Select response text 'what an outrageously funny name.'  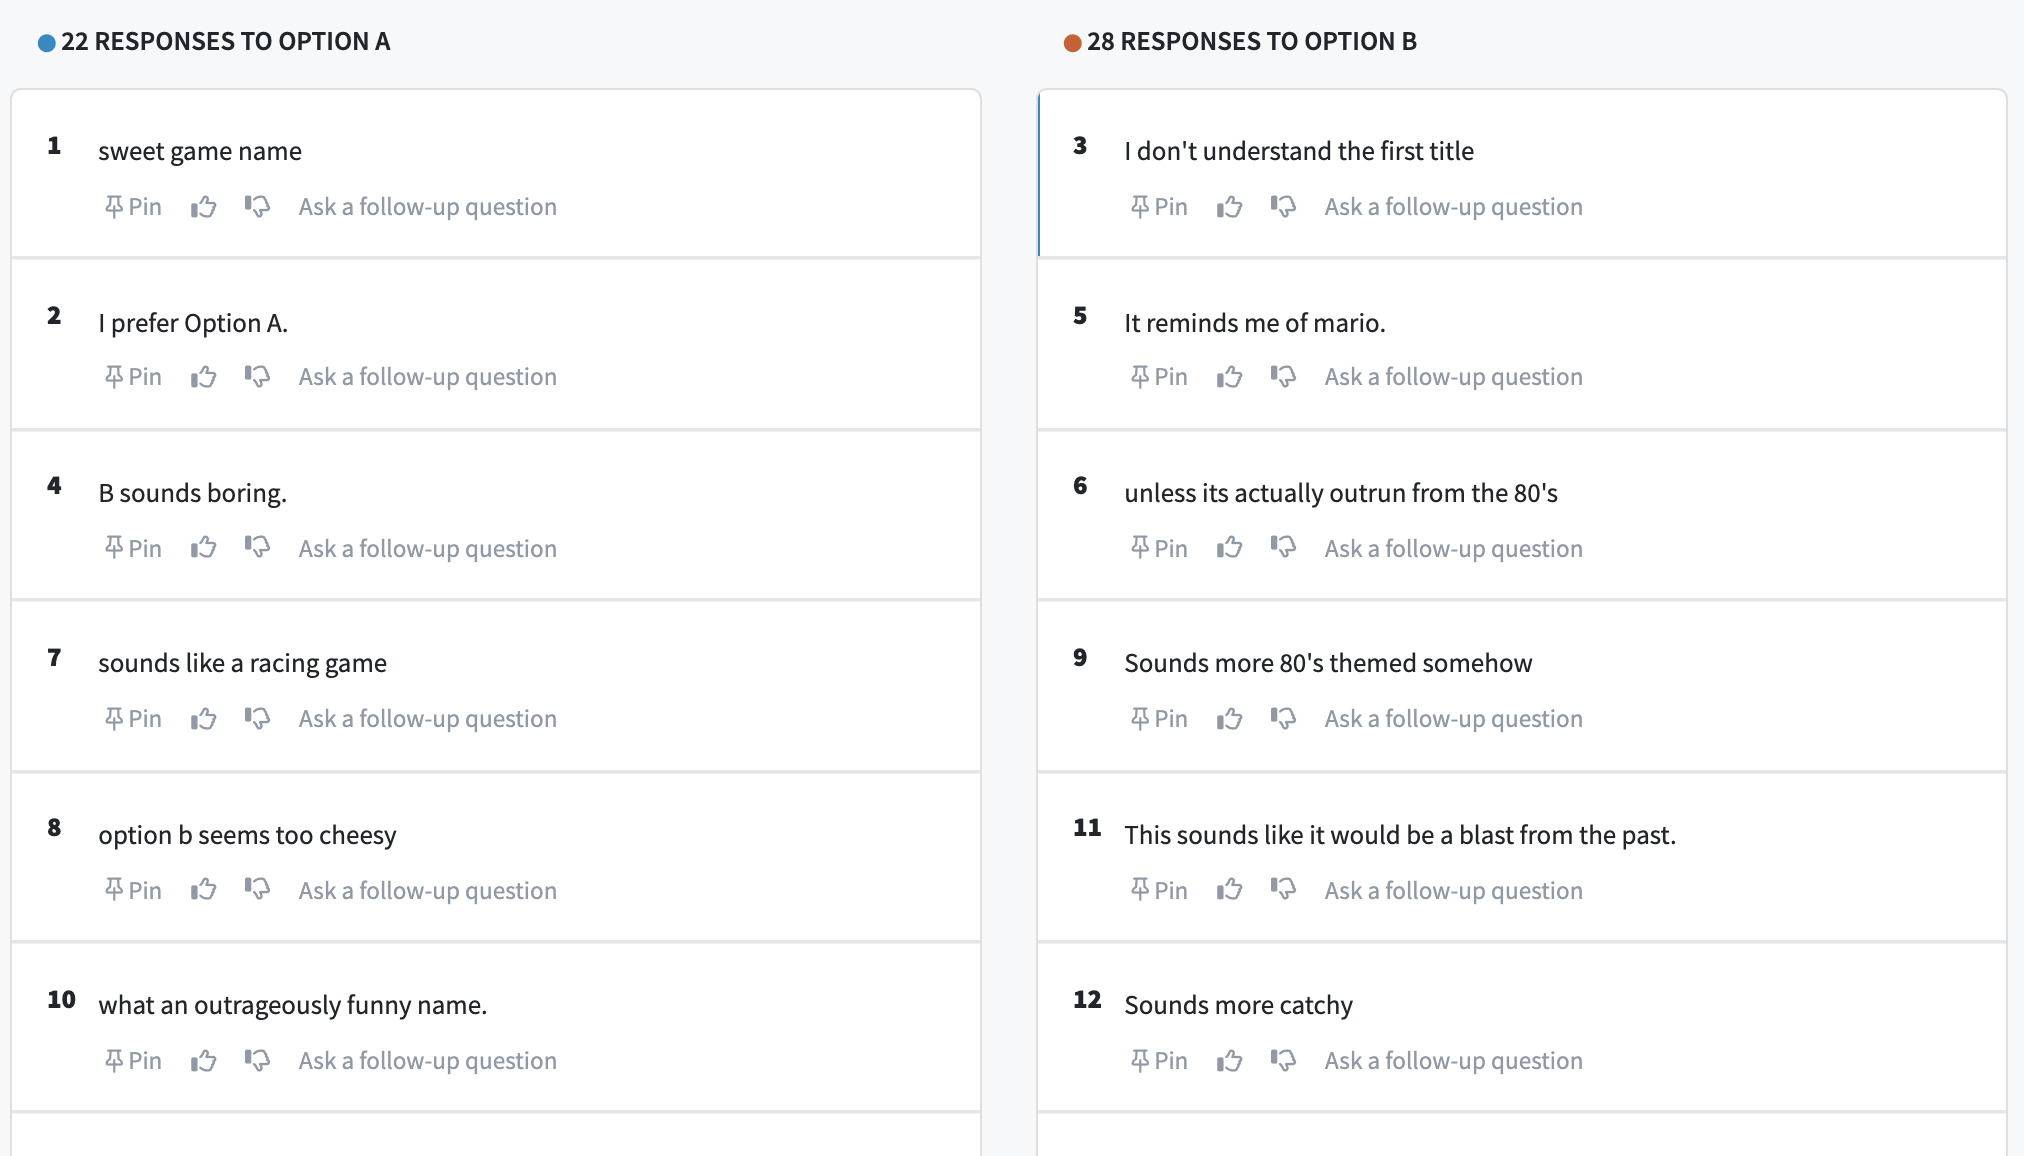(293, 1005)
